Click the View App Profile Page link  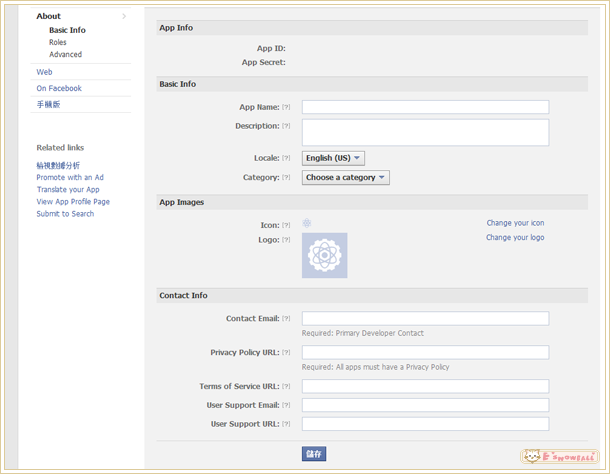tap(73, 202)
